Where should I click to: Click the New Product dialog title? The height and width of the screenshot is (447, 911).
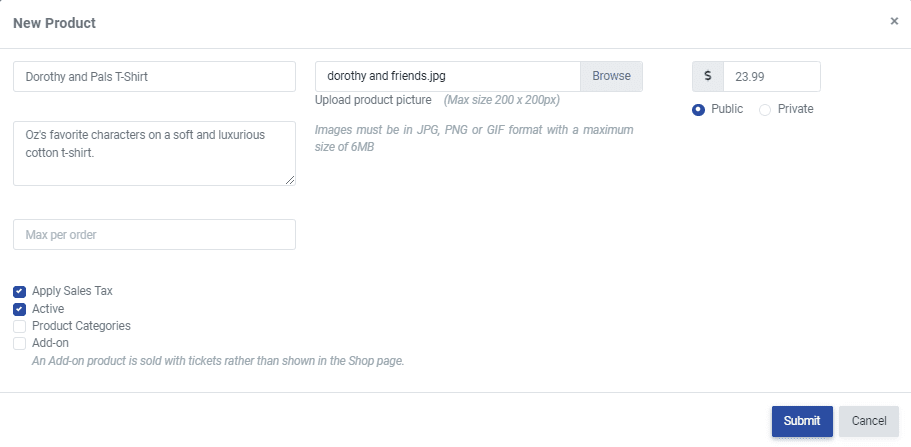point(55,22)
